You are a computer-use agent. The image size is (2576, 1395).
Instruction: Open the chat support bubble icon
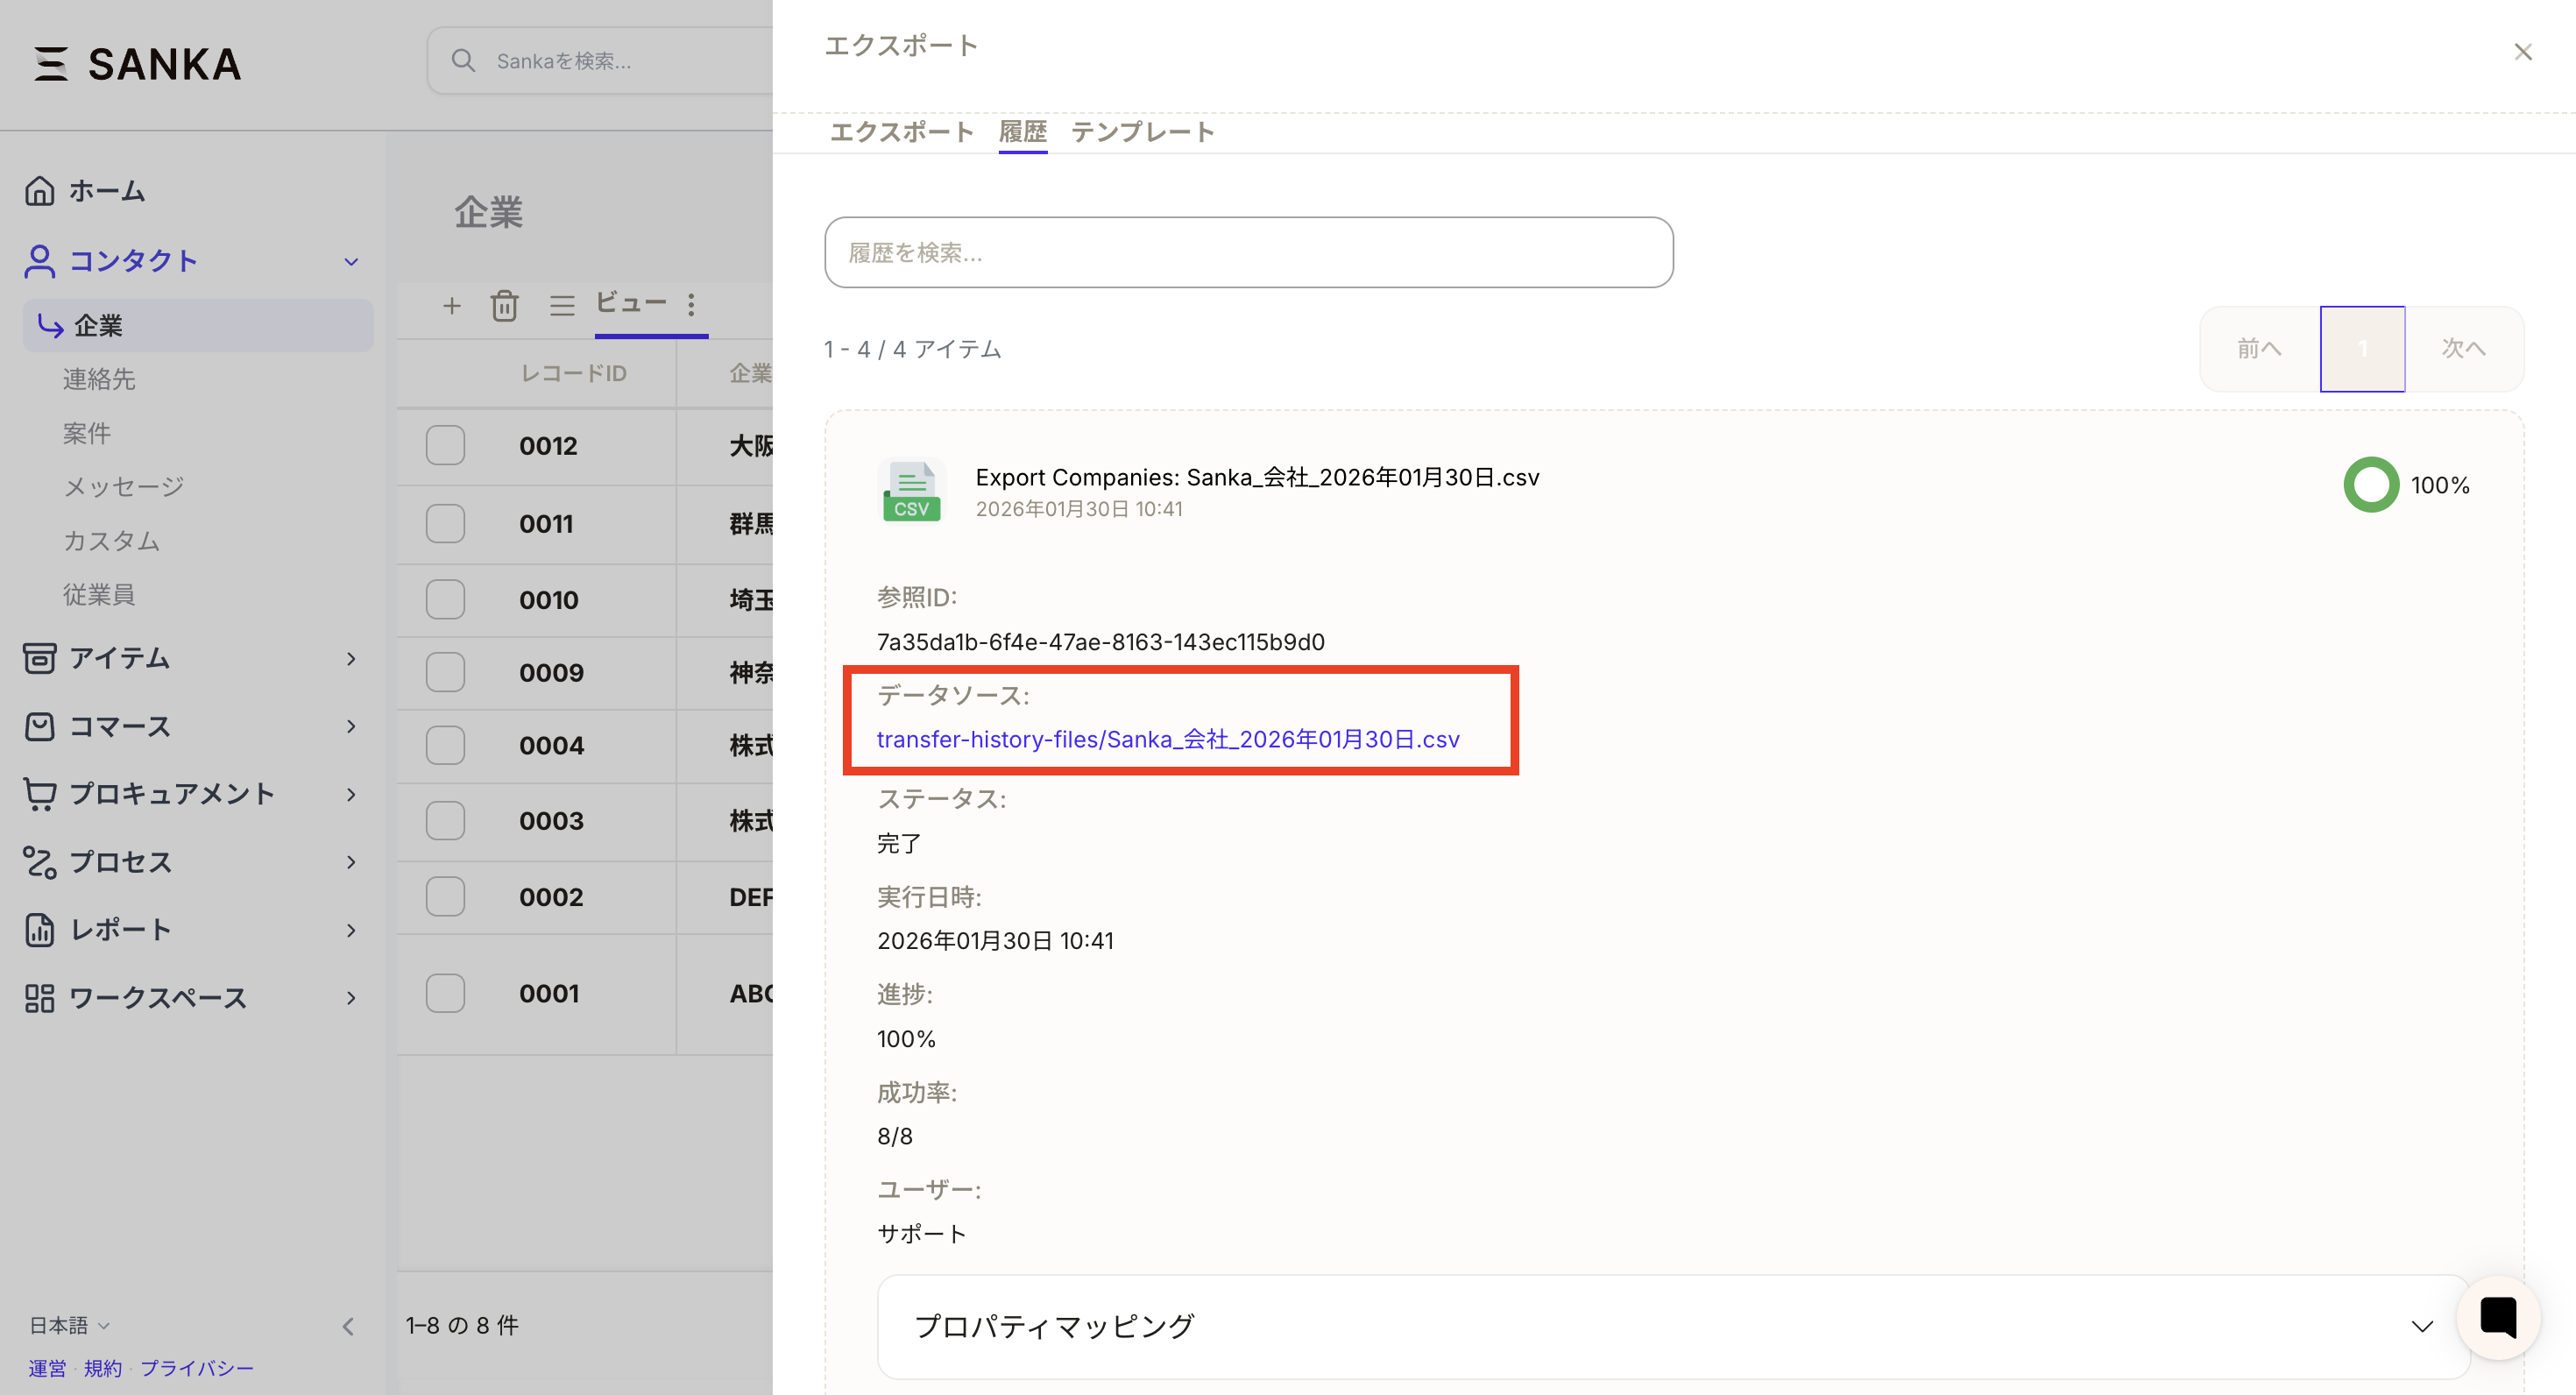coord(2498,1317)
